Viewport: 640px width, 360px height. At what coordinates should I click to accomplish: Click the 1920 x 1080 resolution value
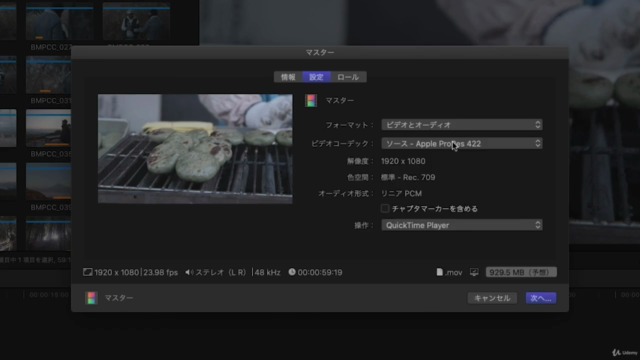coord(403,161)
